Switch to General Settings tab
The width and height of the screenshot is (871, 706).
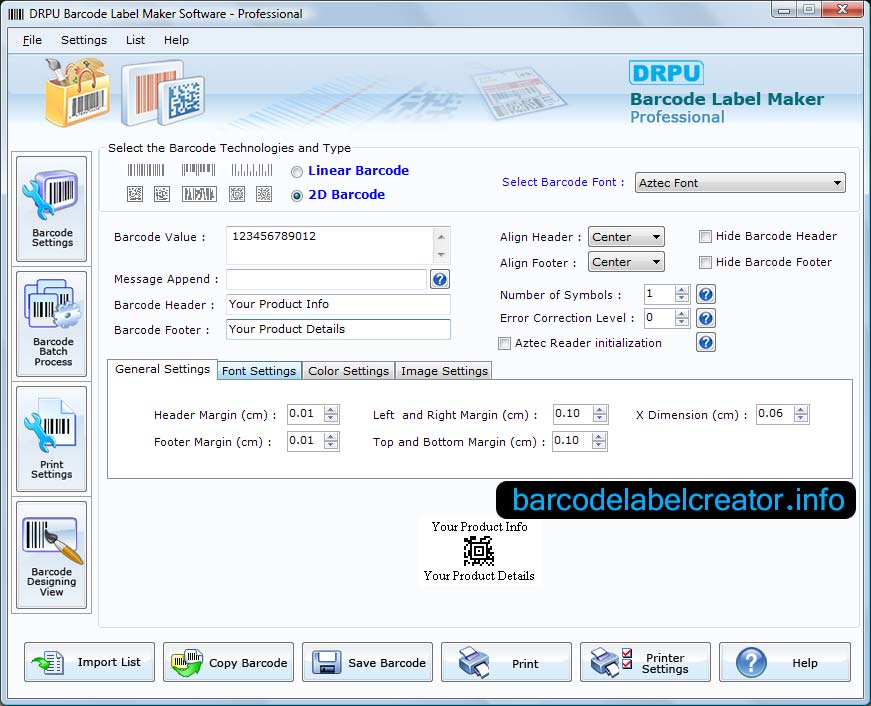(x=162, y=369)
